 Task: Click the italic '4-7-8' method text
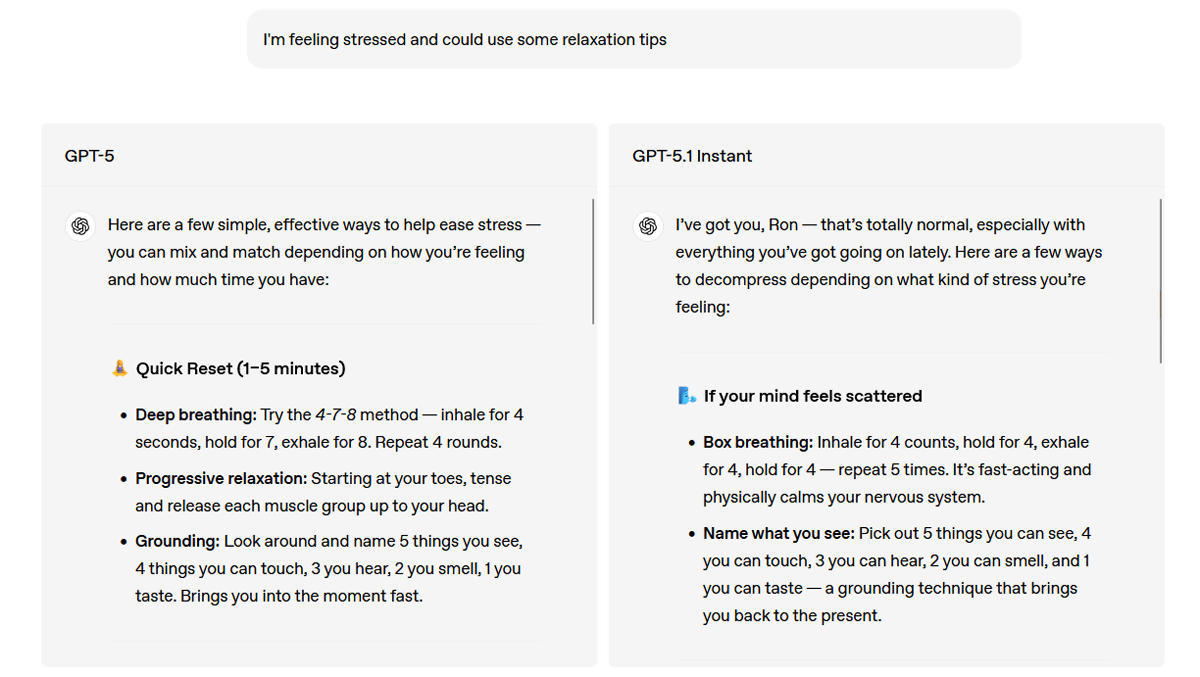point(337,414)
